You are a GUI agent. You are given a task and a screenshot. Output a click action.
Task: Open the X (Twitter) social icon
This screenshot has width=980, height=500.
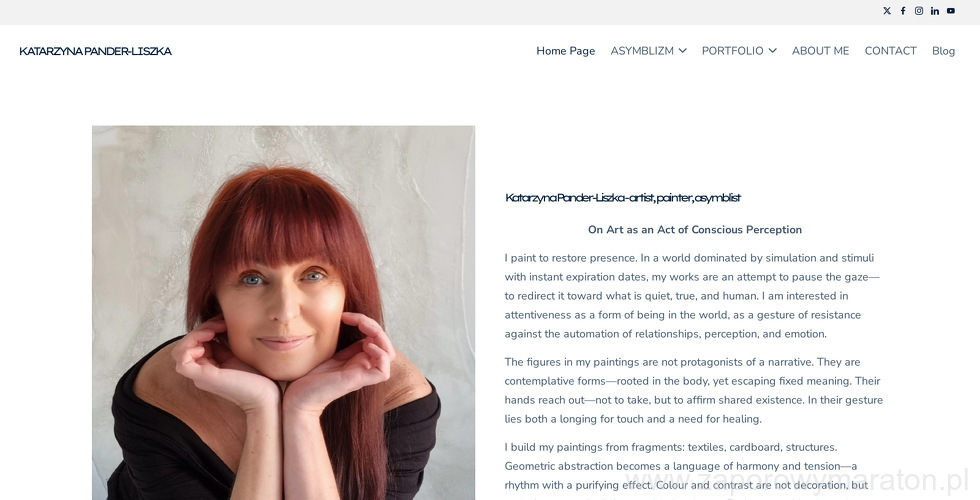[887, 11]
